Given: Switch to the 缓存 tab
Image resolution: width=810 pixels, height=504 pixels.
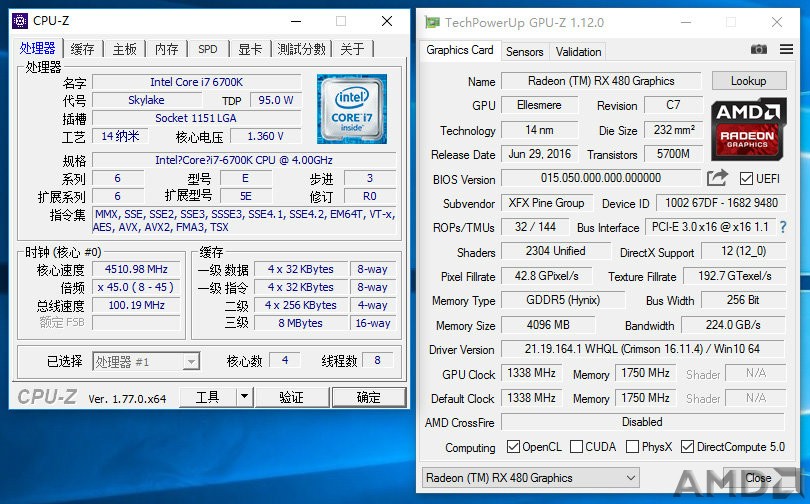Looking at the screenshot, I should click(x=83, y=49).
